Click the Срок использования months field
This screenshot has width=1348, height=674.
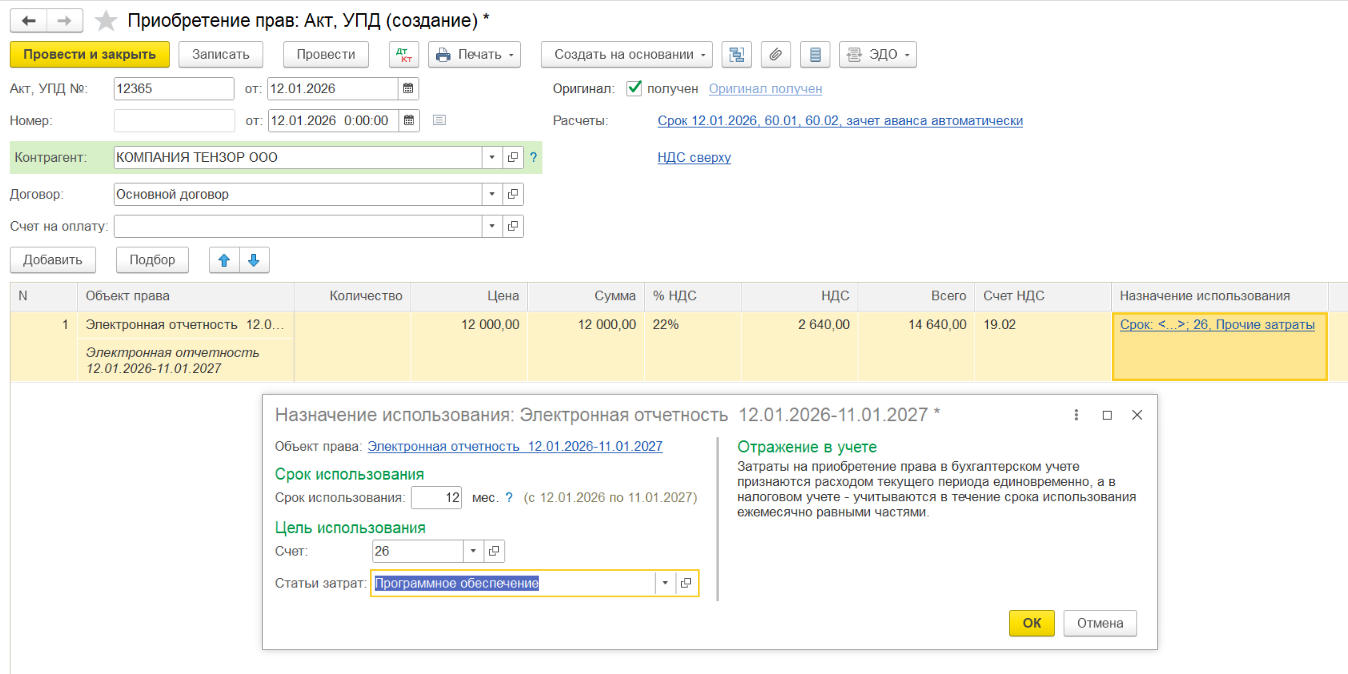[436, 497]
